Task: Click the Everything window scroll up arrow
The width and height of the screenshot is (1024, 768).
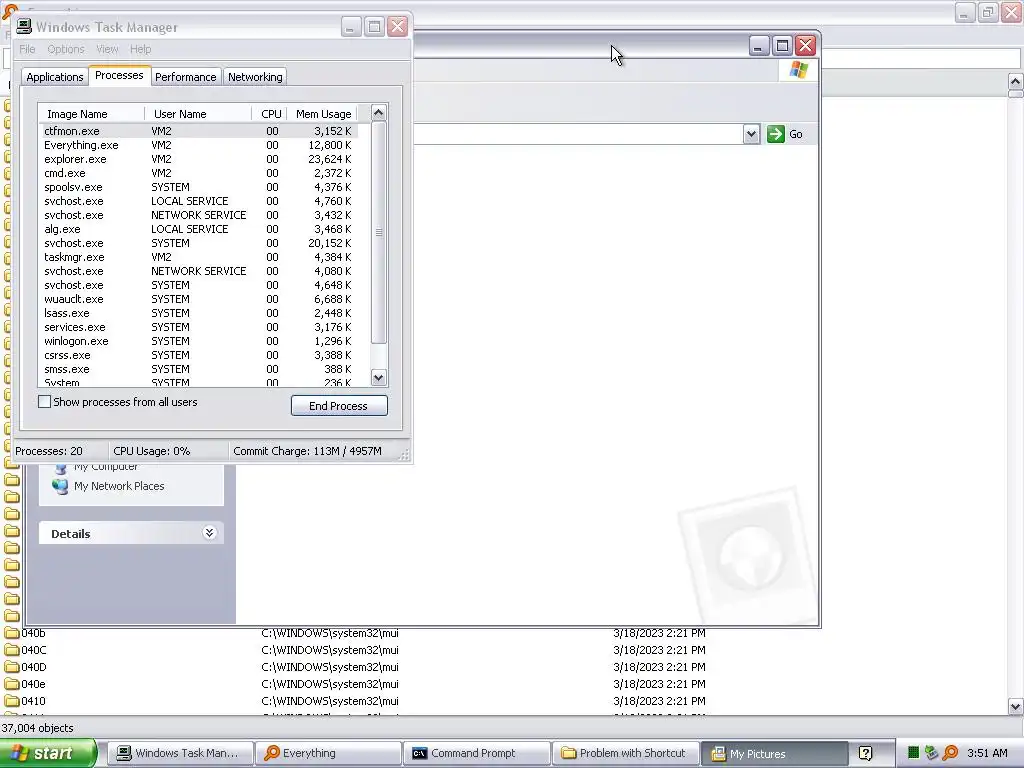Action: (x=1015, y=82)
